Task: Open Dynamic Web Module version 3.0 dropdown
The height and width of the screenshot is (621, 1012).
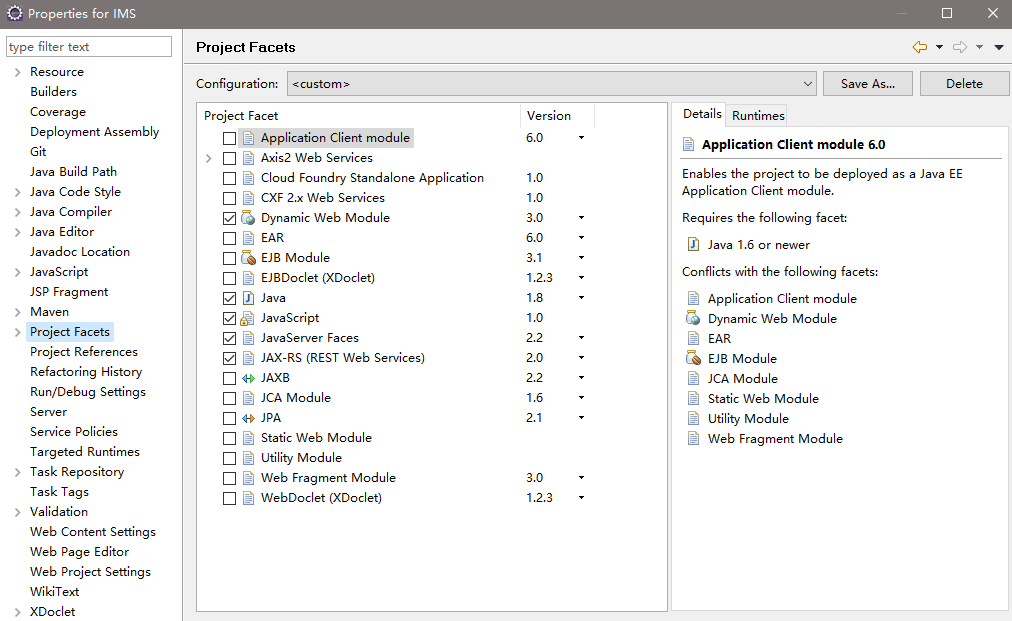Action: (581, 218)
